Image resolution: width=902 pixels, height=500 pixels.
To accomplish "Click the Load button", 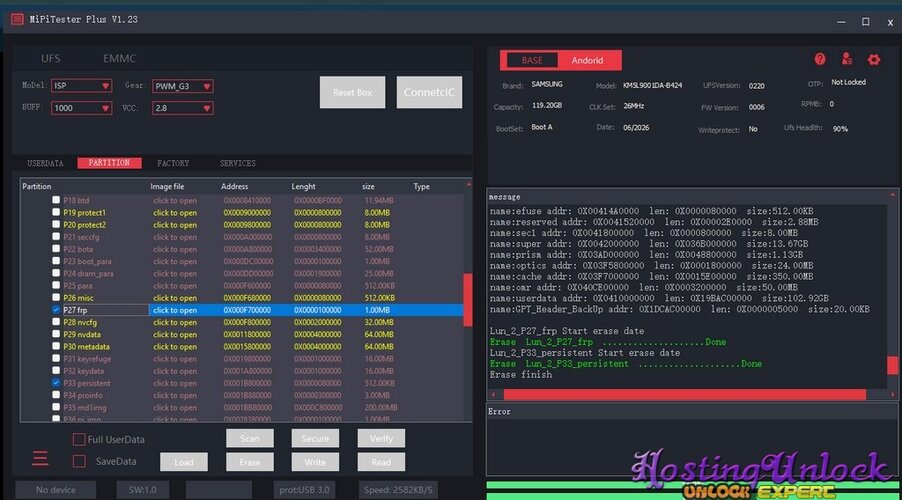I will (x=184, y=462).
